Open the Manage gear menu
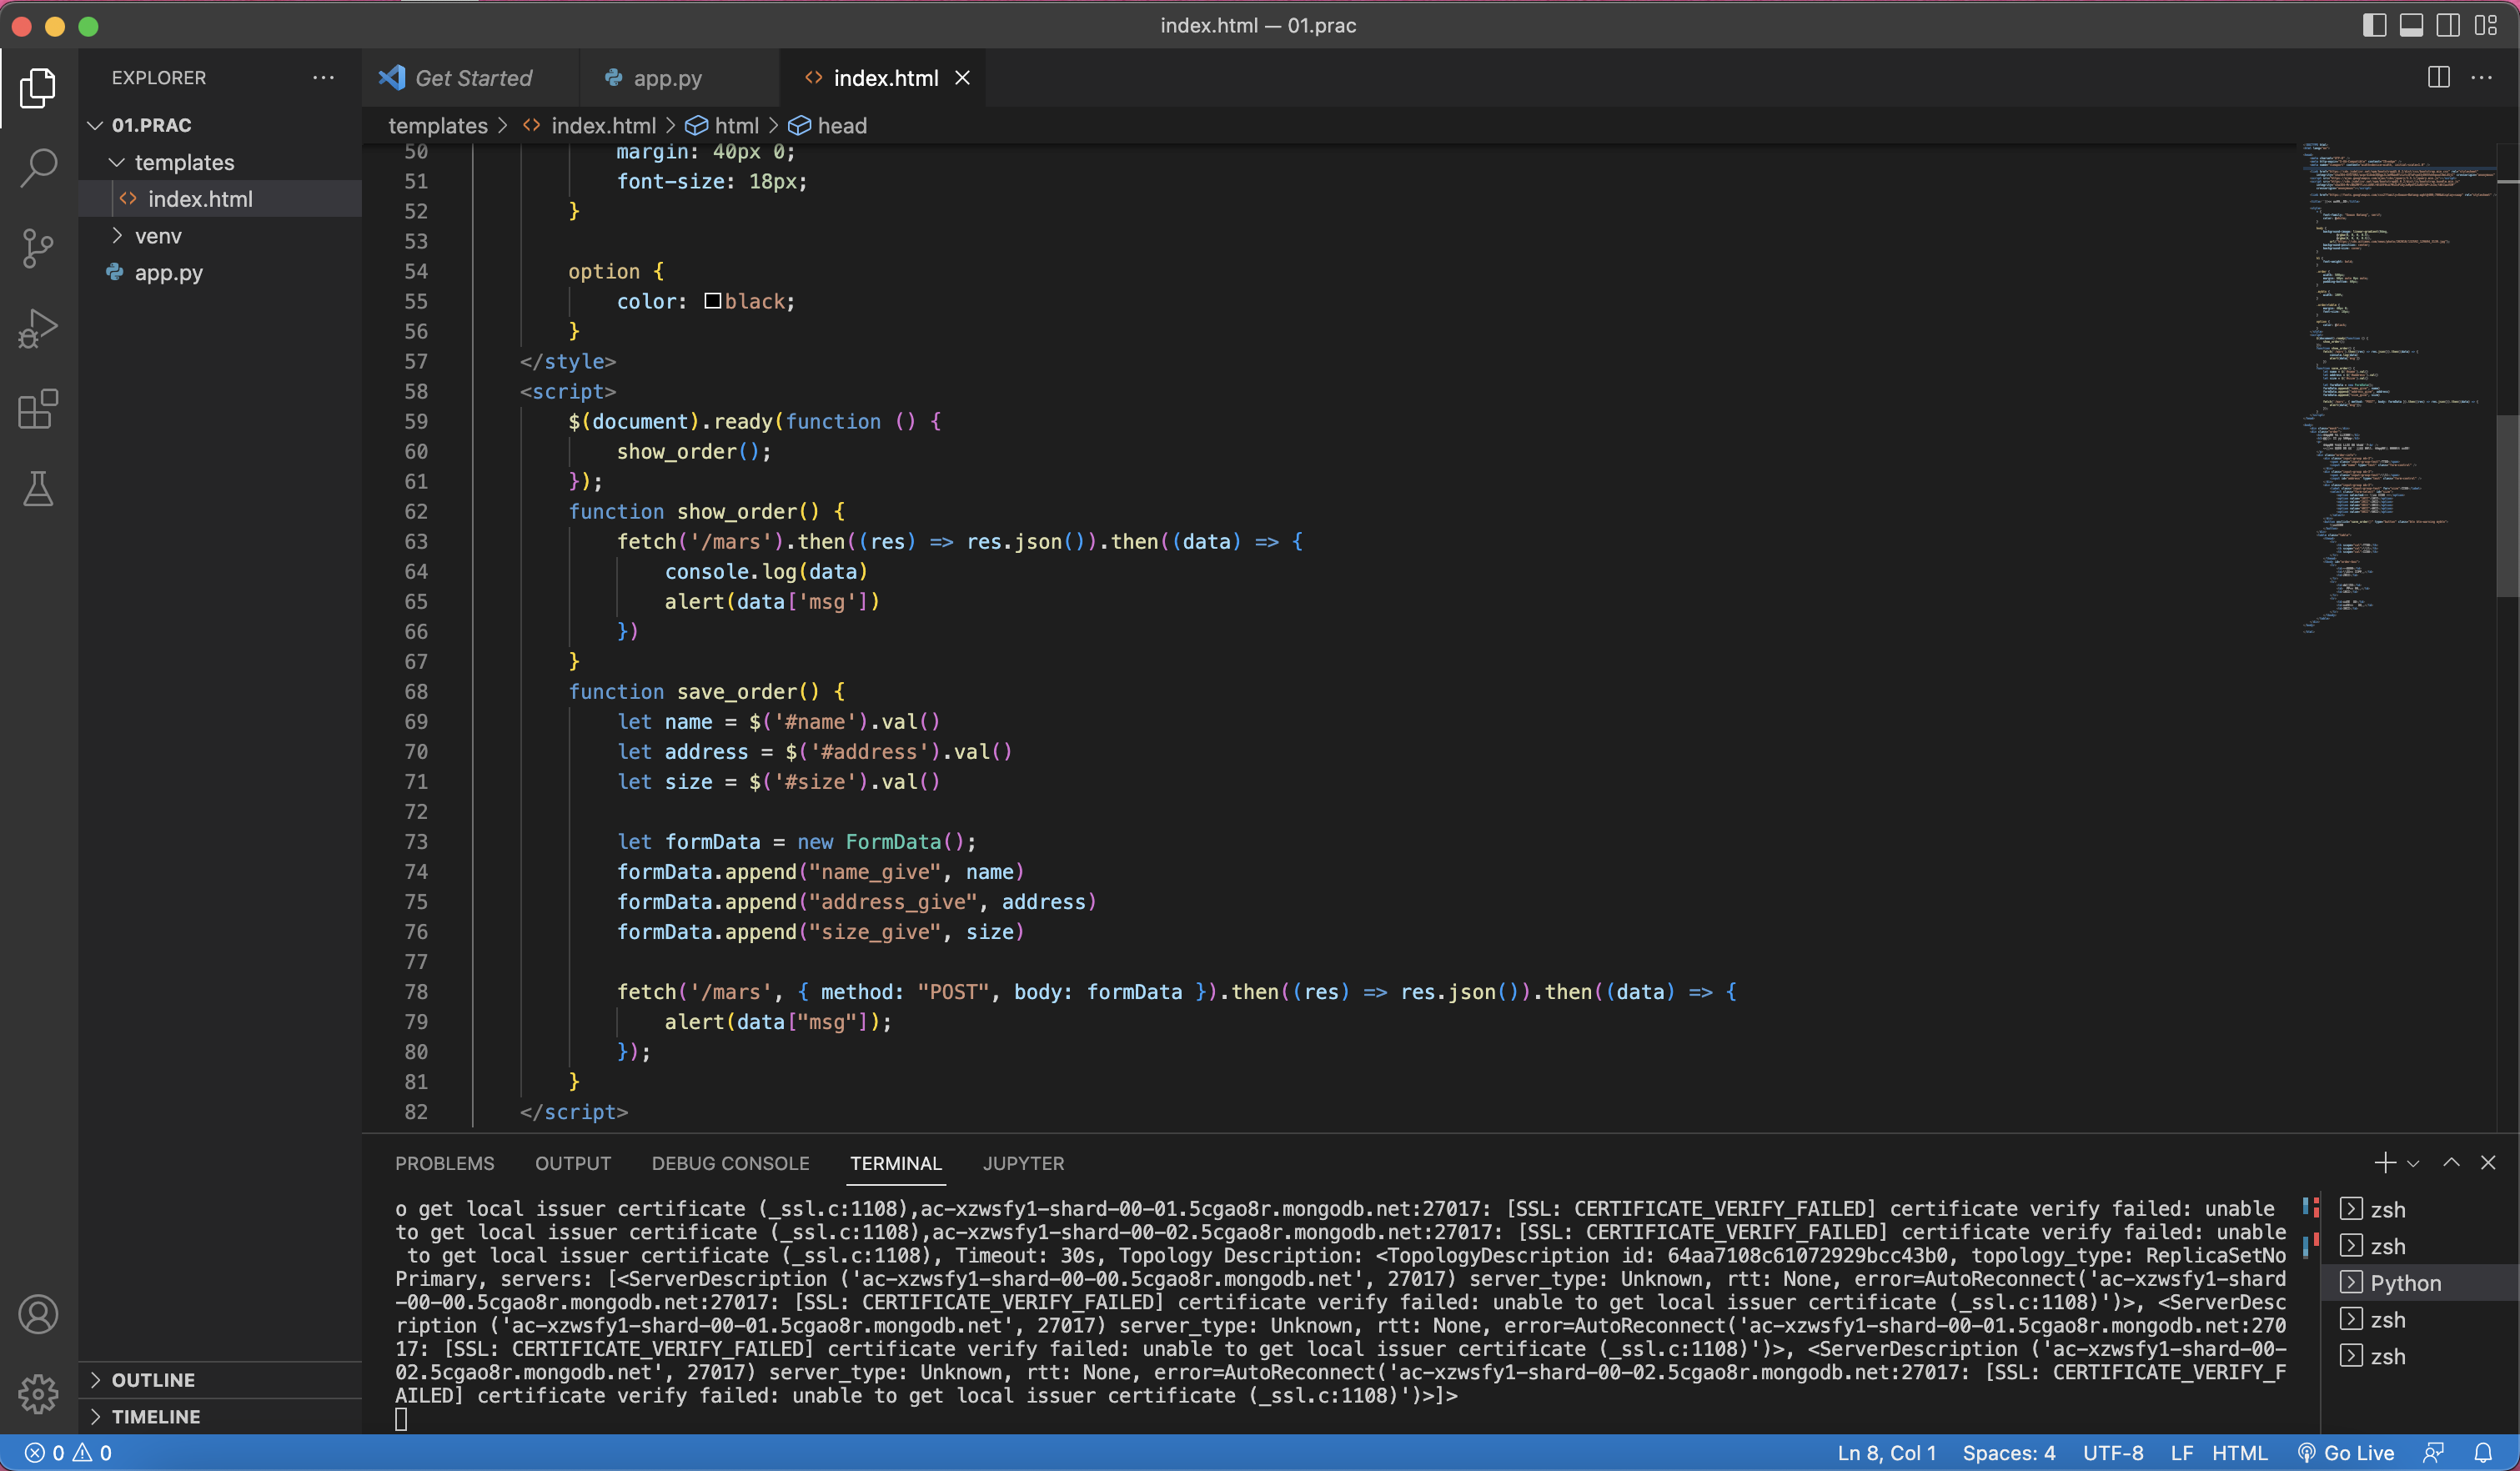Screen dimensions: 2520x1471 [x=38, y=1394]
